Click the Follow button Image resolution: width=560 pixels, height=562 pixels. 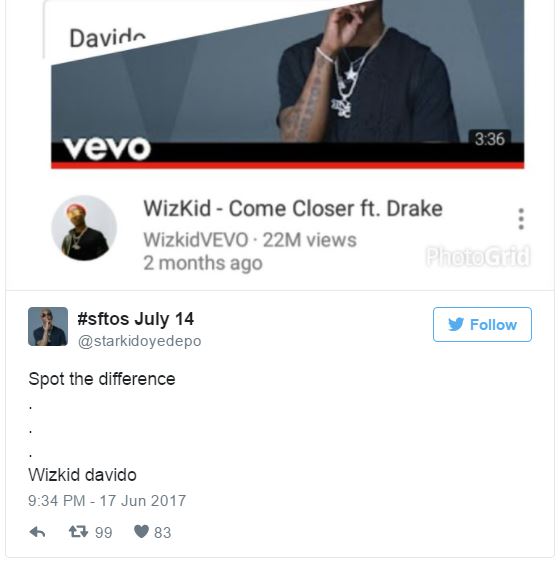click(482, 325)
